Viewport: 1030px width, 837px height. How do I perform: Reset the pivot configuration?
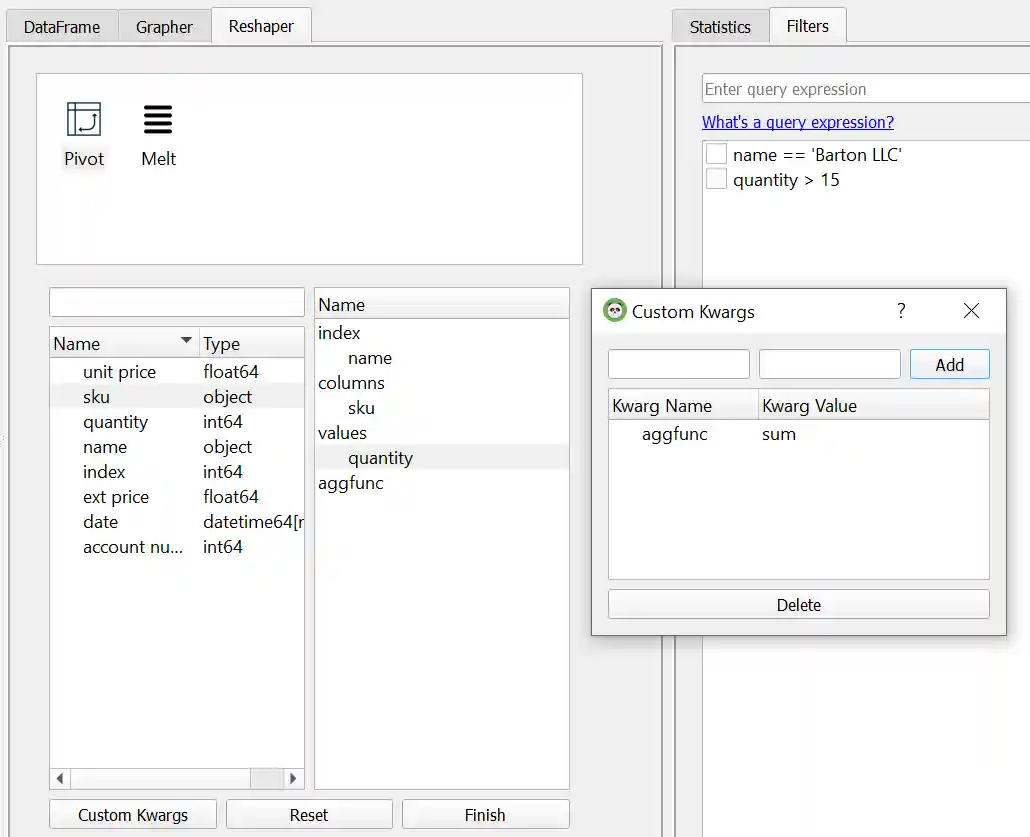309,814
